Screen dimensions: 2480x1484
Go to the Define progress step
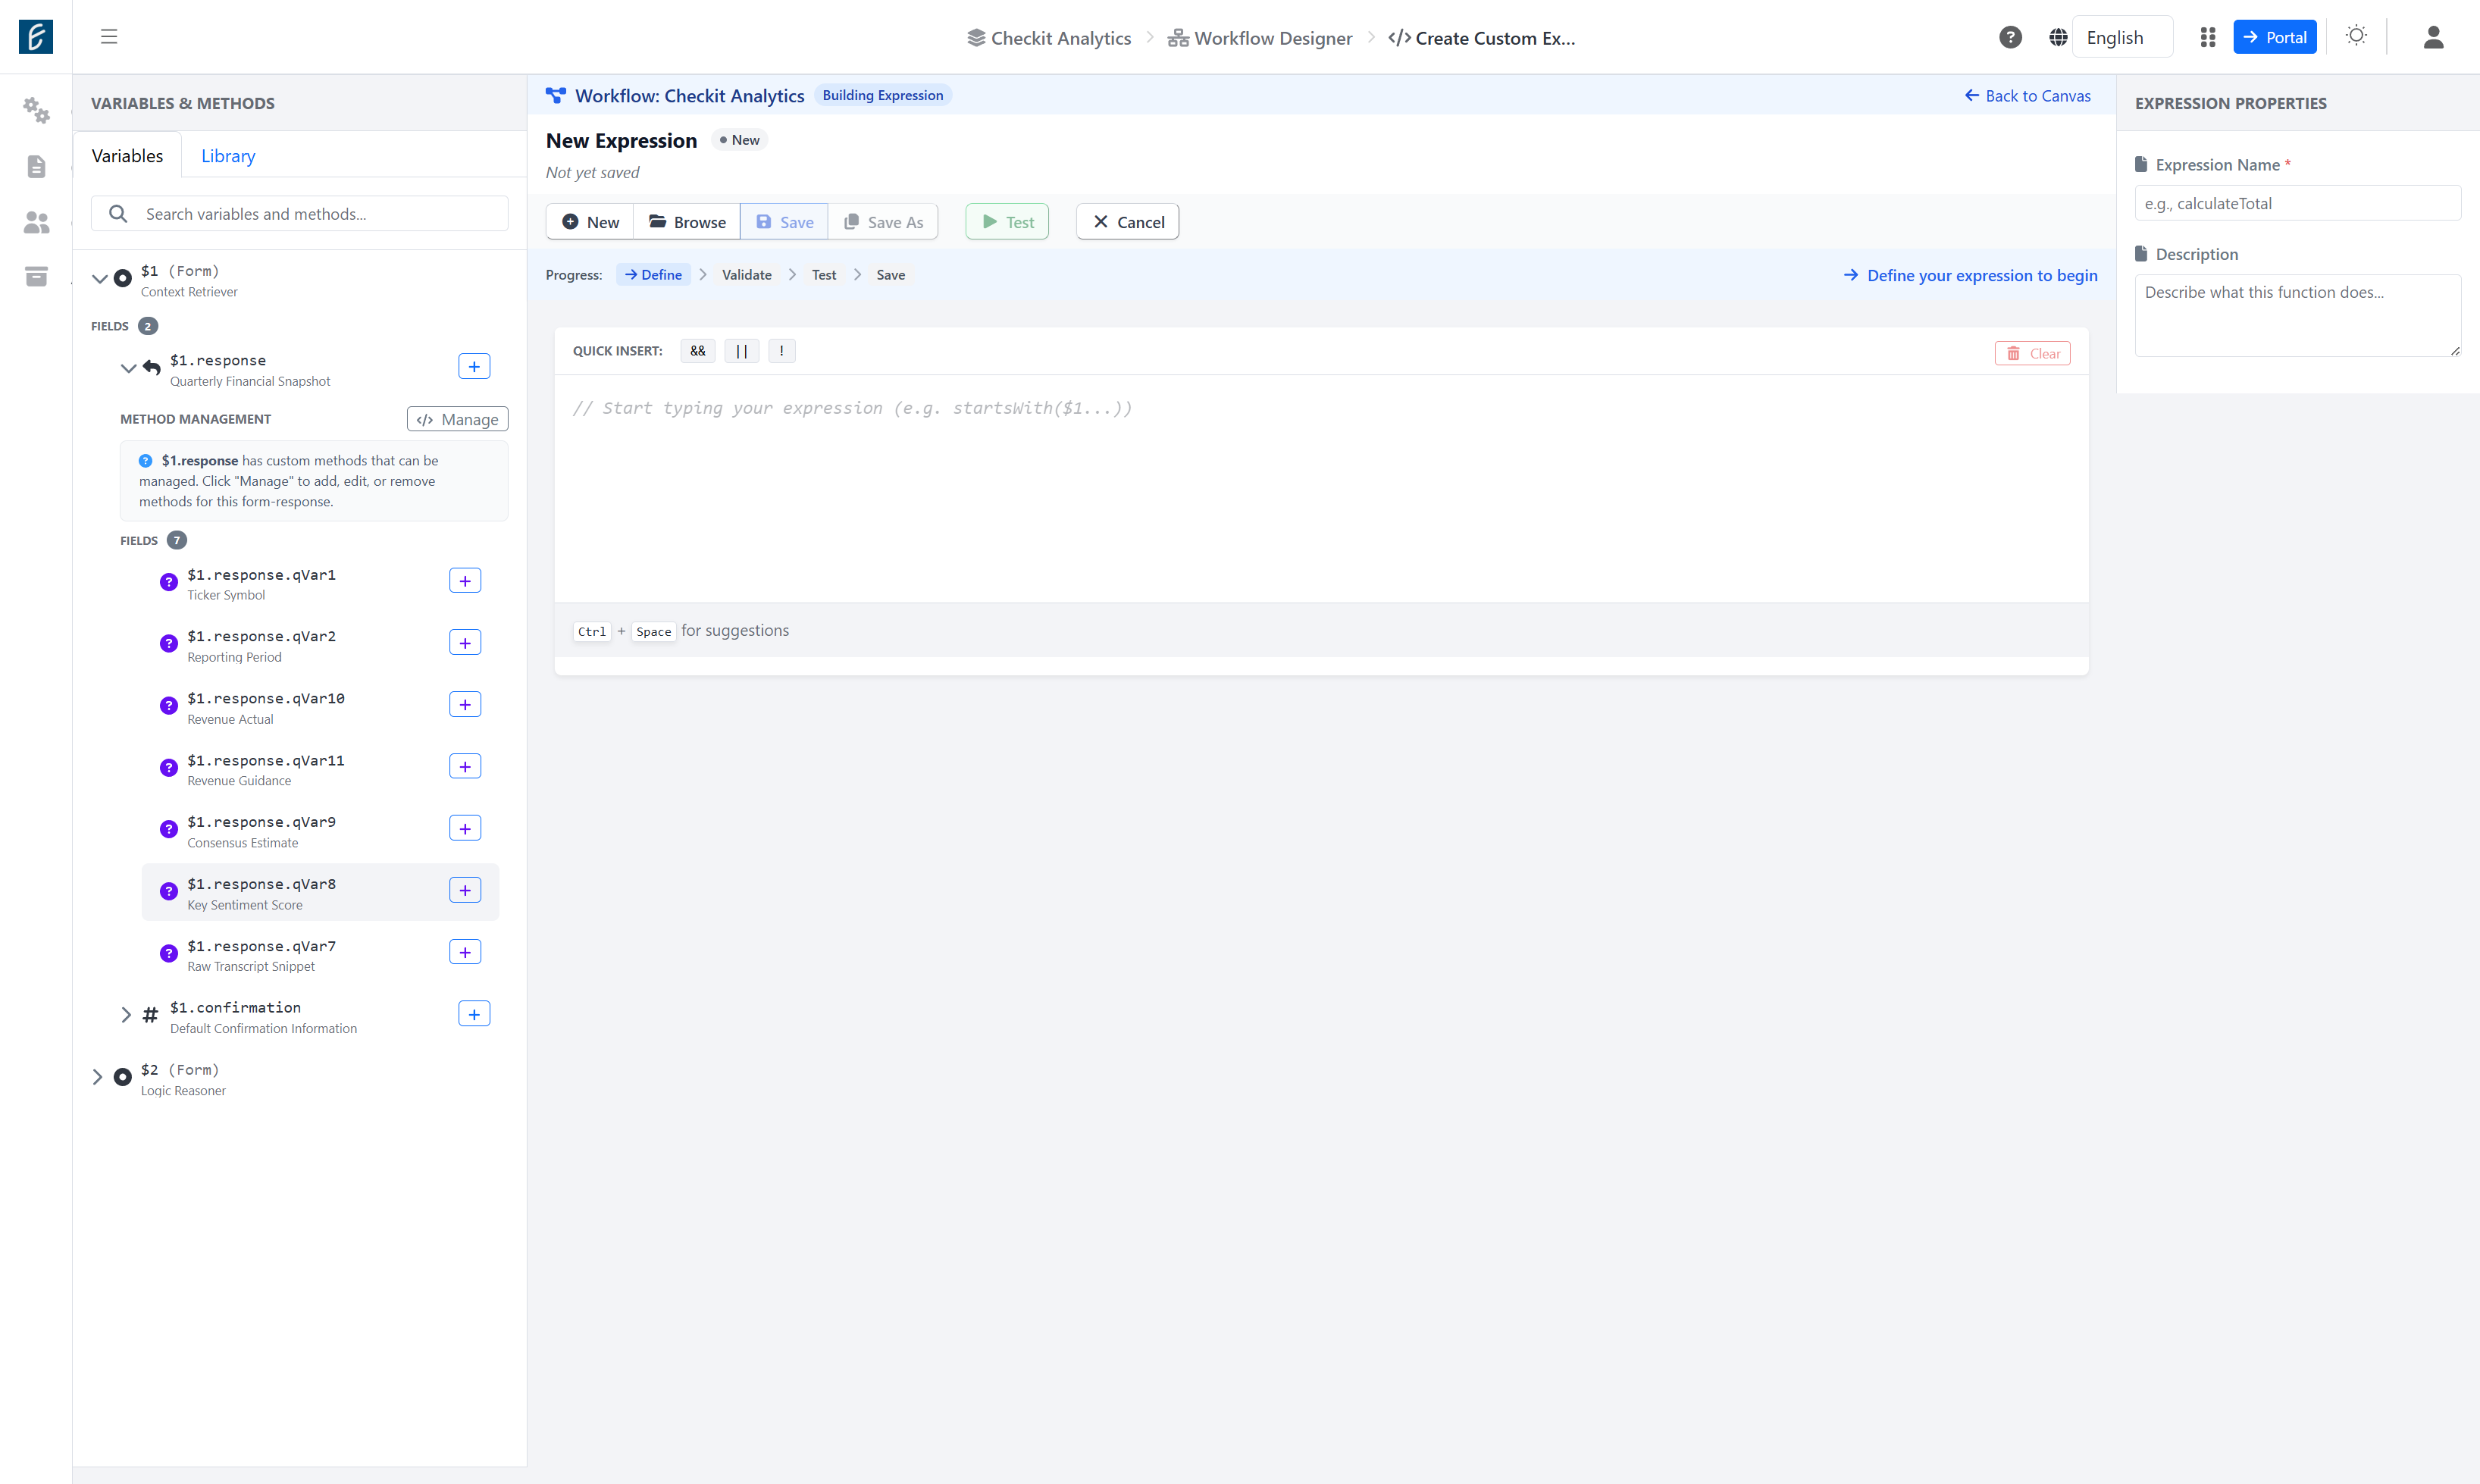[x=654, y=275]
